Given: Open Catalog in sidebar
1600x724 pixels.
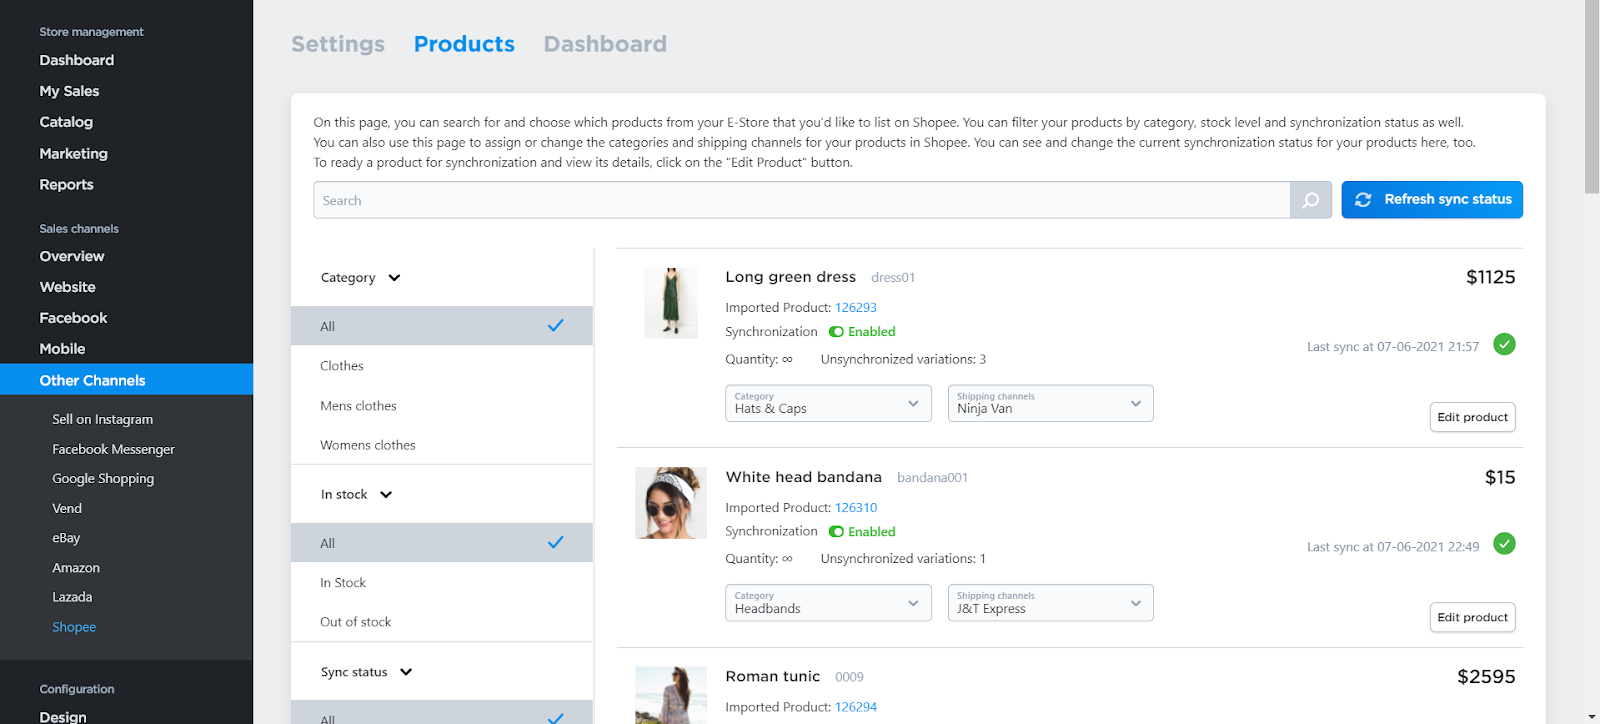Looking at the screenshot, I should coord(66,122).
